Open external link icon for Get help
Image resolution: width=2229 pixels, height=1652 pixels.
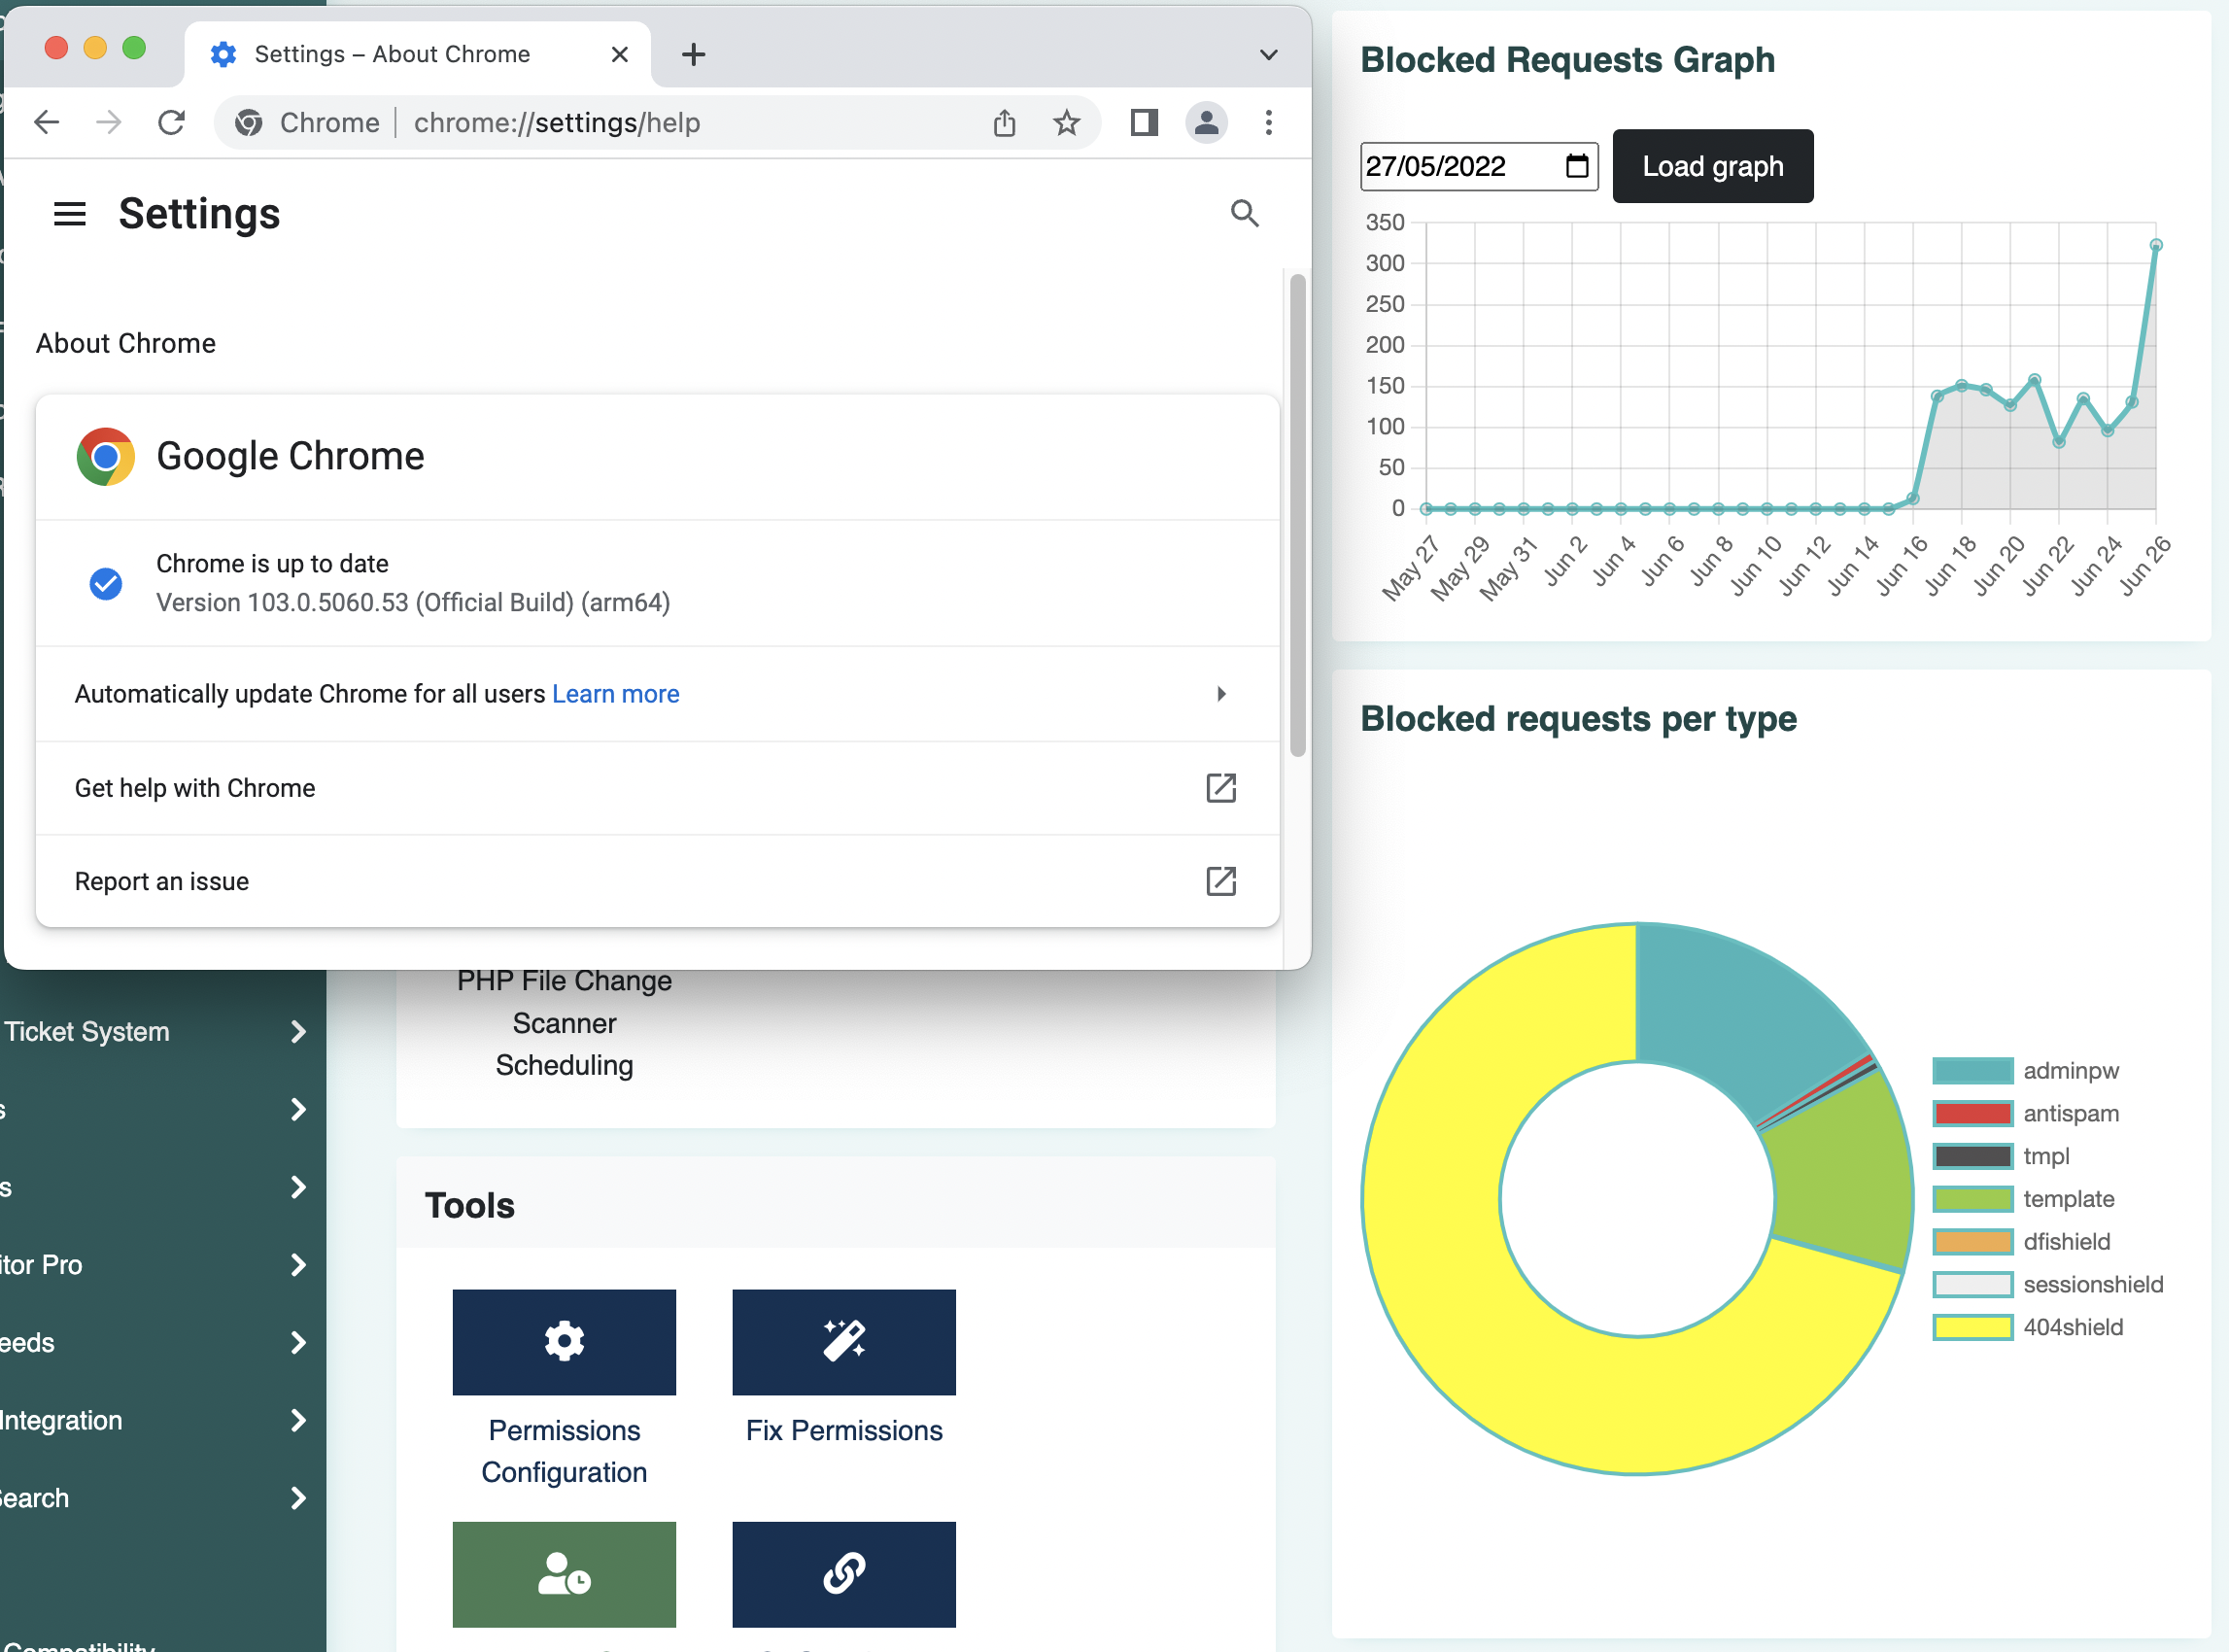pyautogui.click(x=1220, y=787)
